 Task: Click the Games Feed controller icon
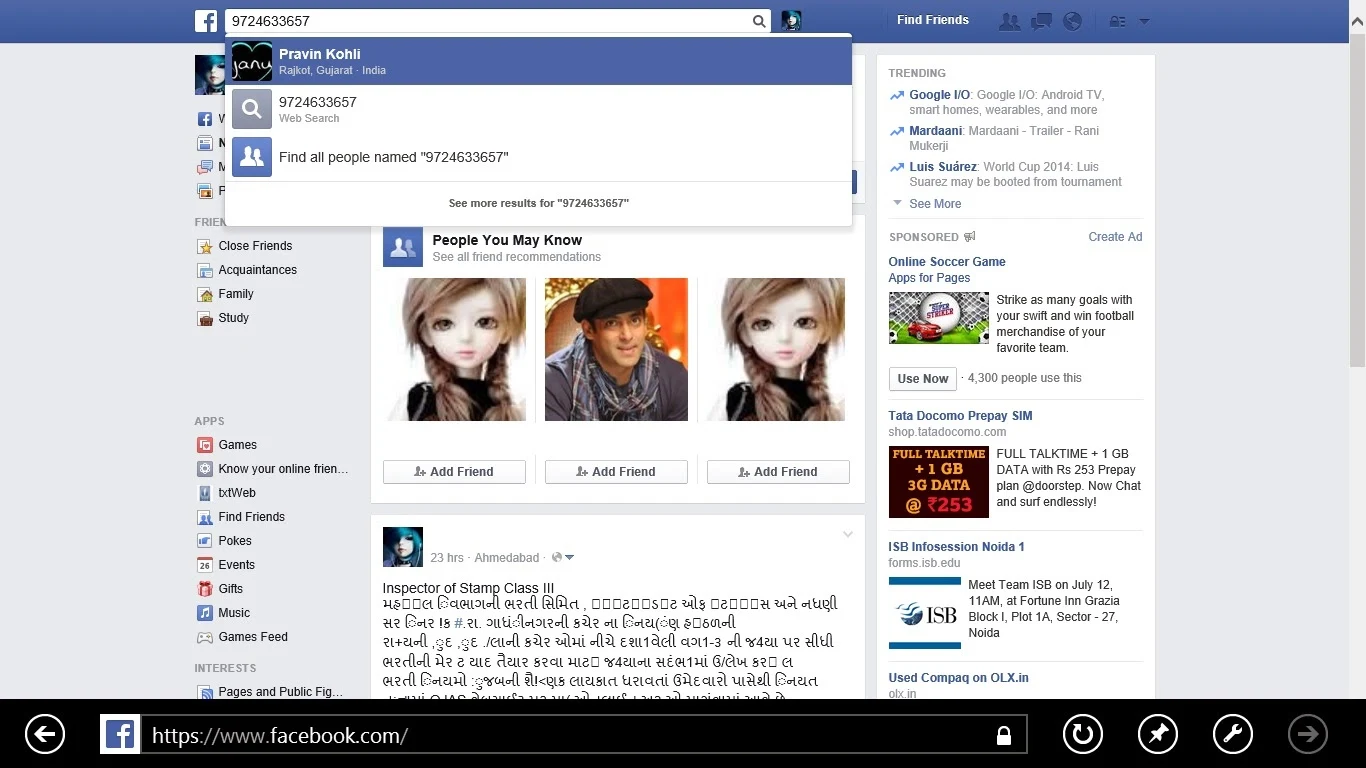coord(205,637)
